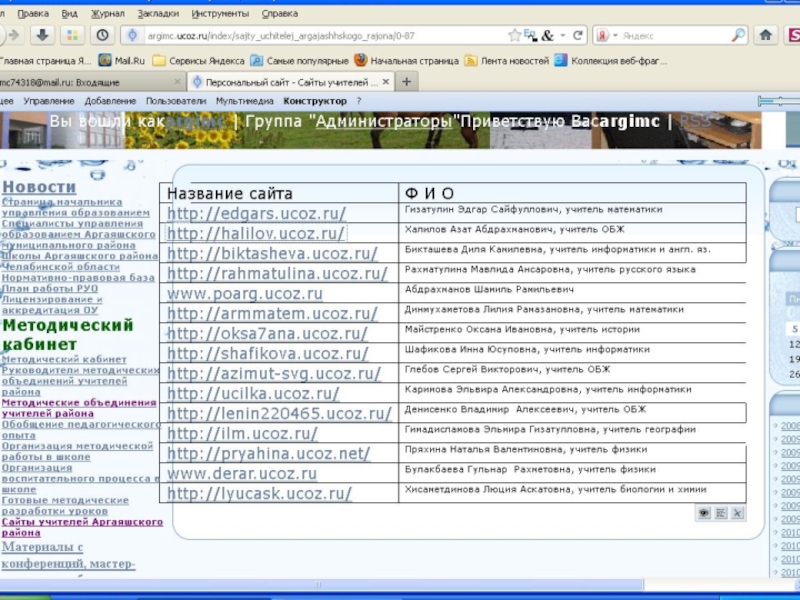This screenshot has width=800, height=600.
Task: Open the colored grid toolbar icon
Action: coord(72,35)
